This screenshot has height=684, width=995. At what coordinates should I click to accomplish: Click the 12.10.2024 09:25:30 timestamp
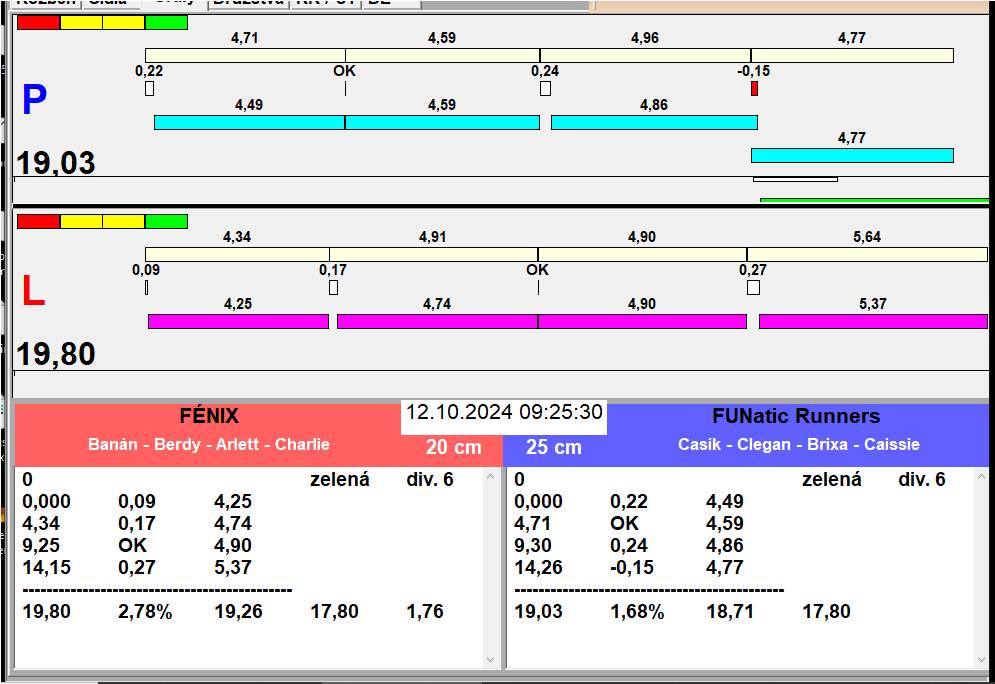(x=504, y=412)
